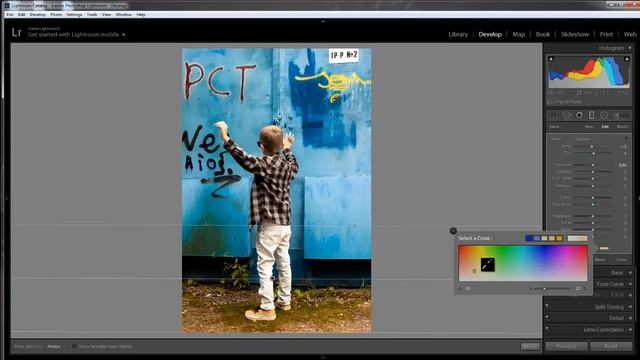Switch to the Print module
Viewport: 640px width, 360px height.
606,34
